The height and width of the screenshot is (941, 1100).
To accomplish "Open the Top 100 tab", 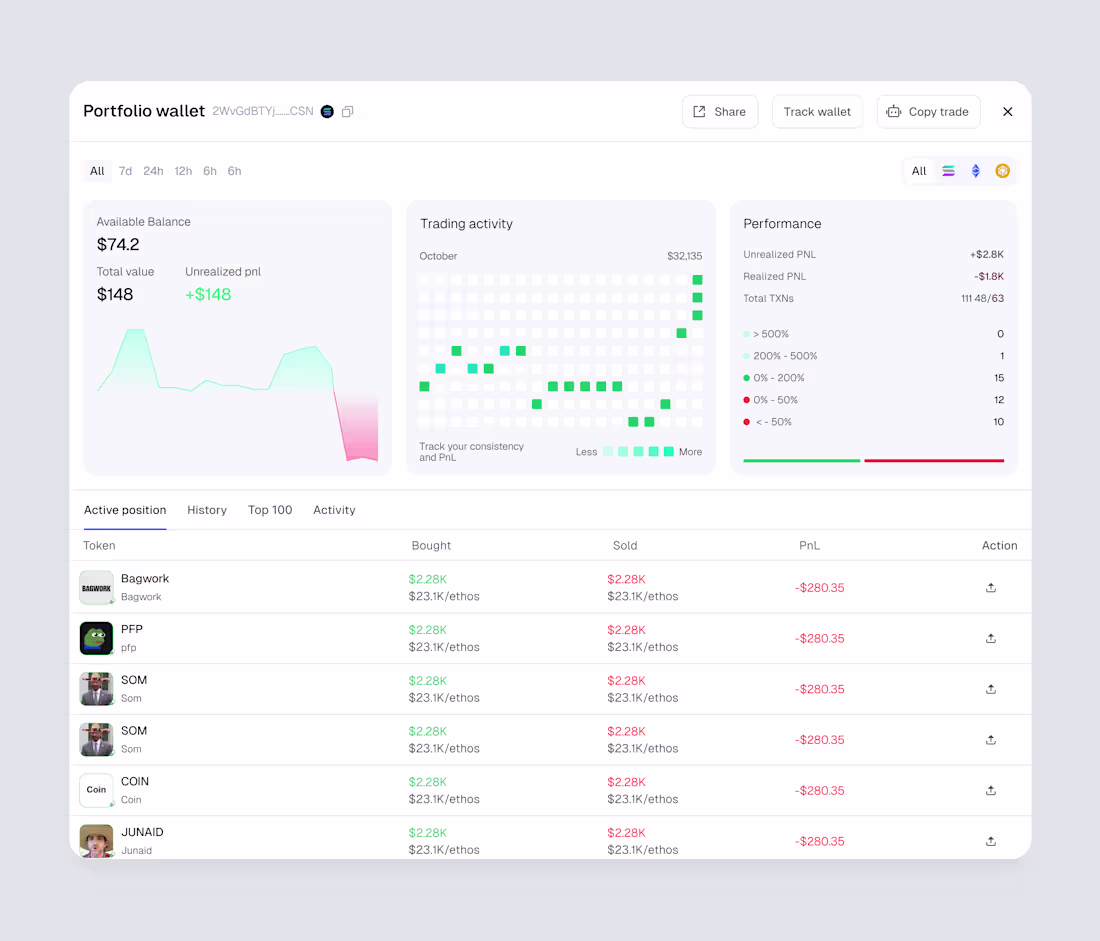I will [x=270, y=510].
